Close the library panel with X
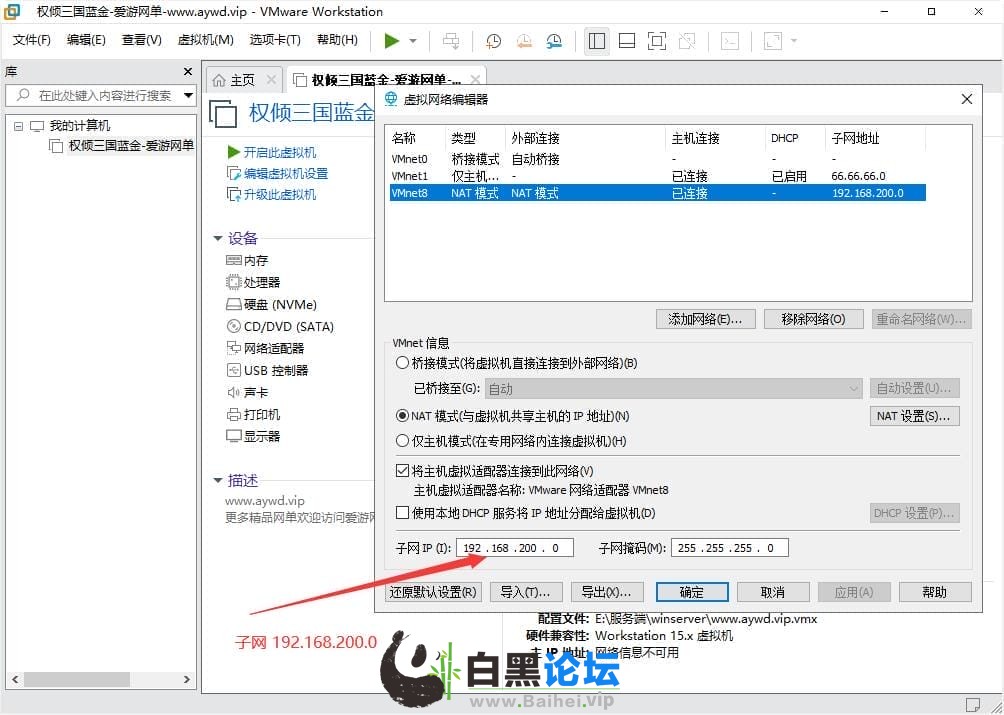 point(188,72)
